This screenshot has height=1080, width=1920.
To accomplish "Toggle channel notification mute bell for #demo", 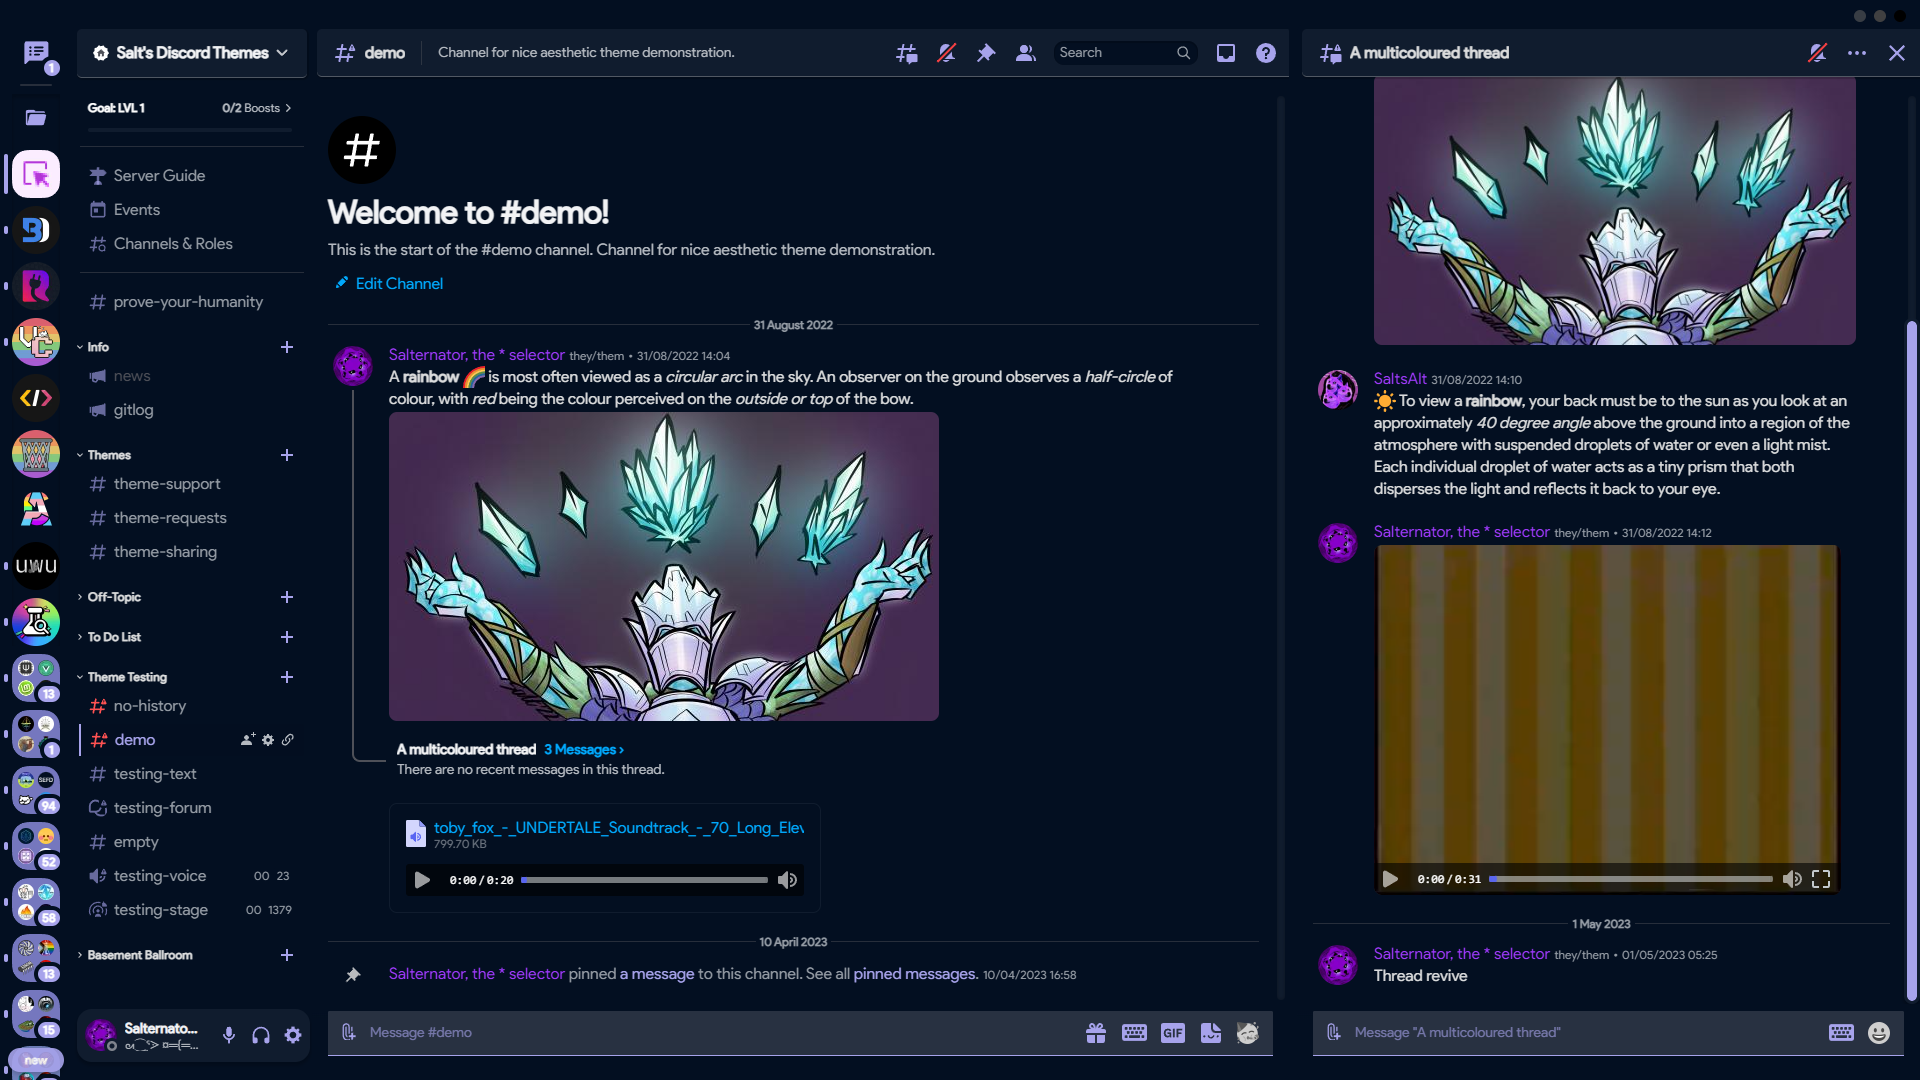I will coord(945,53).
